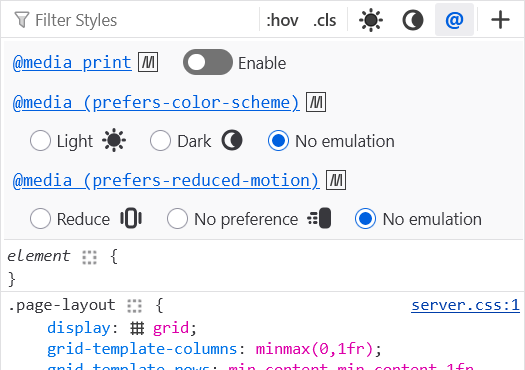This screenshot has width=525, height=370.
Task: Open the @media print link
Action: tap(72, 62)
